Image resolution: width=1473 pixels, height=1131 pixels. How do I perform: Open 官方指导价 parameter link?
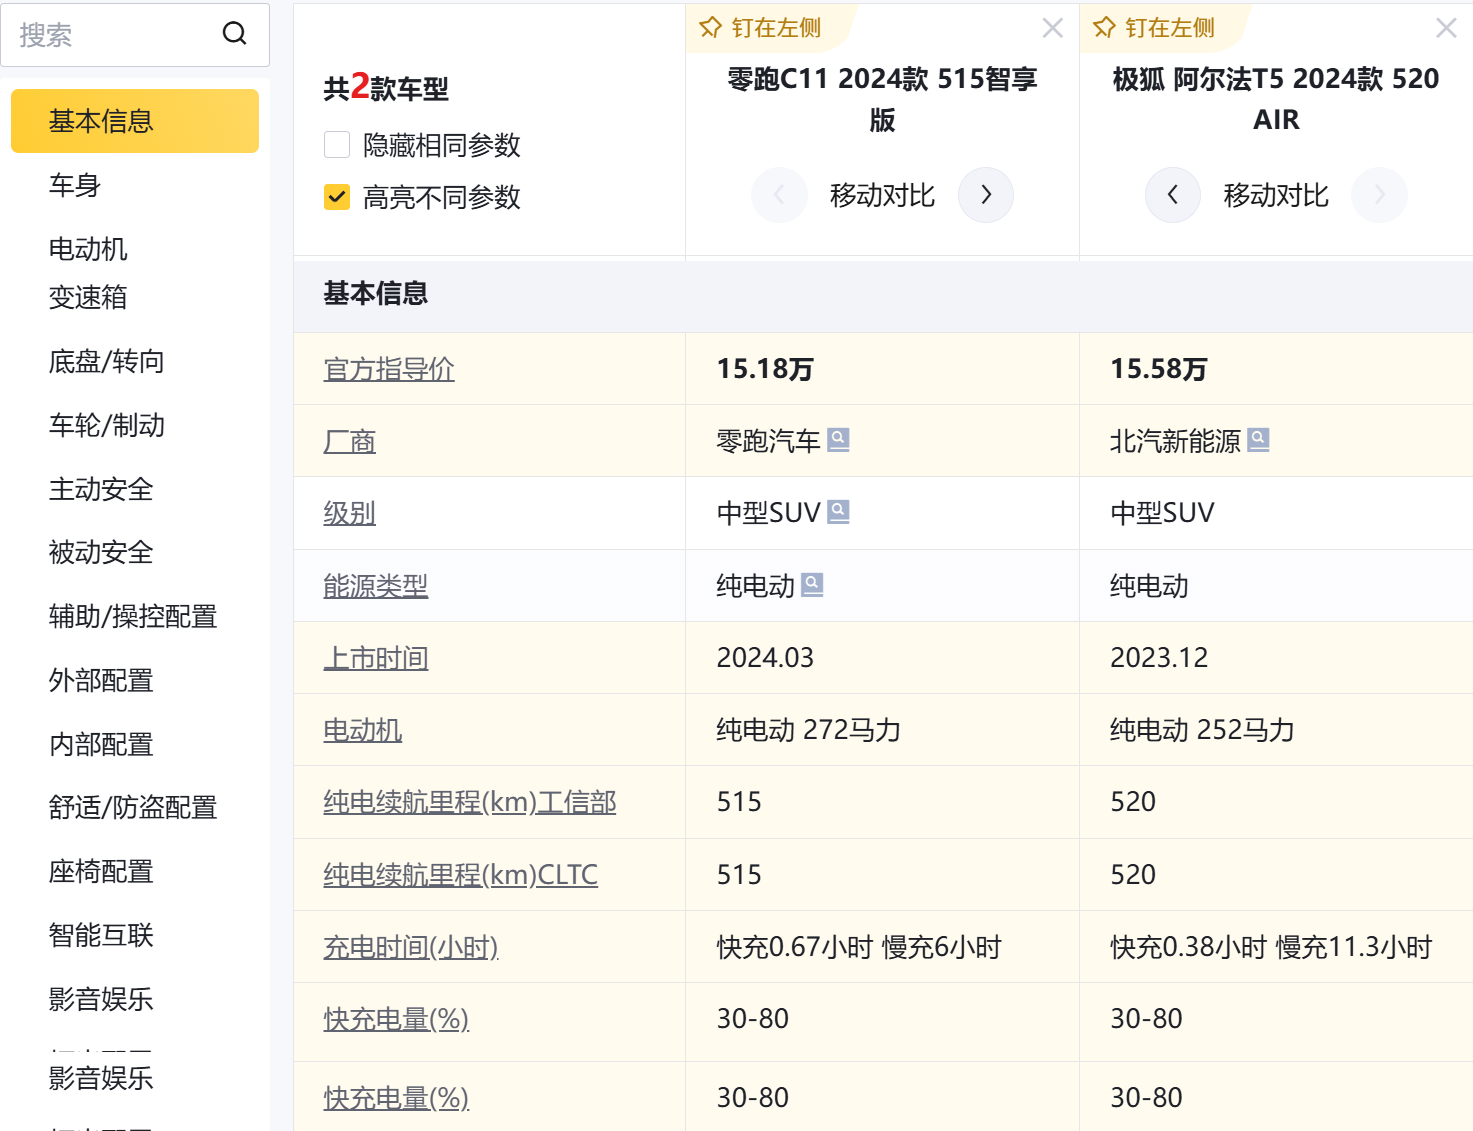point(389,369)
